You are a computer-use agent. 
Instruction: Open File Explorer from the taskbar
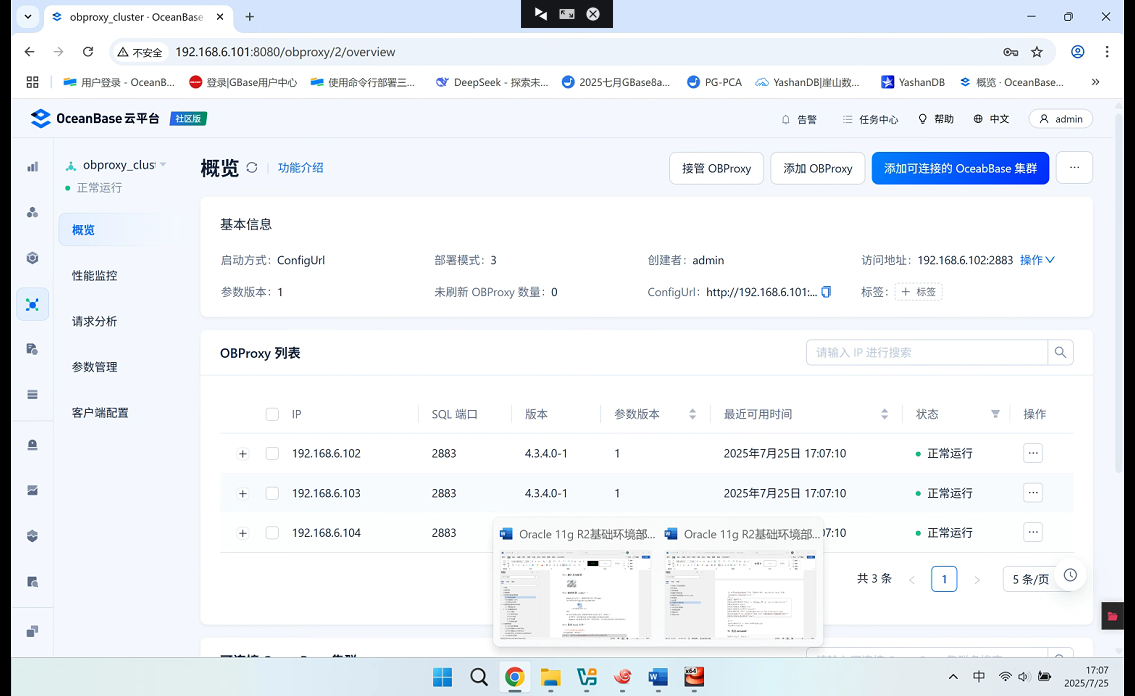tap(551, 677)
